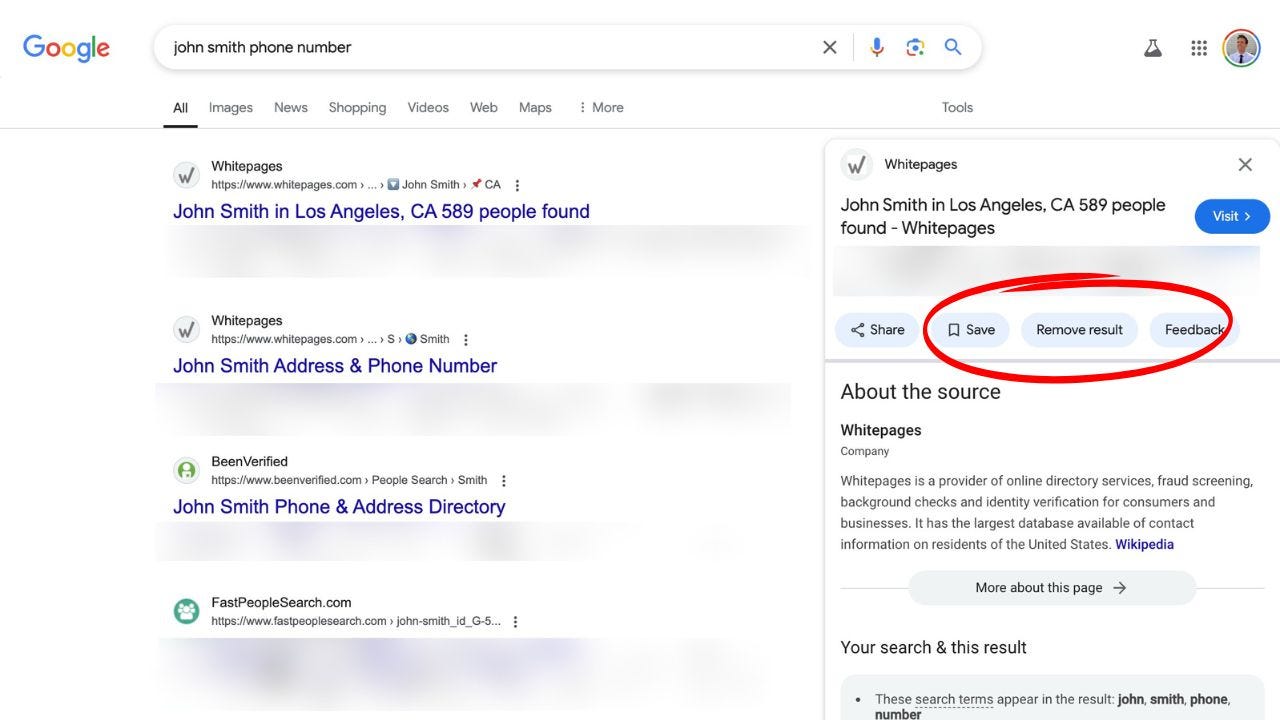This screenshot has width=1280, height=720.
Task: Open three-dot menu on the Los Angeles Whitepages result
Action: pyautogui.click(x=517, y=185)
